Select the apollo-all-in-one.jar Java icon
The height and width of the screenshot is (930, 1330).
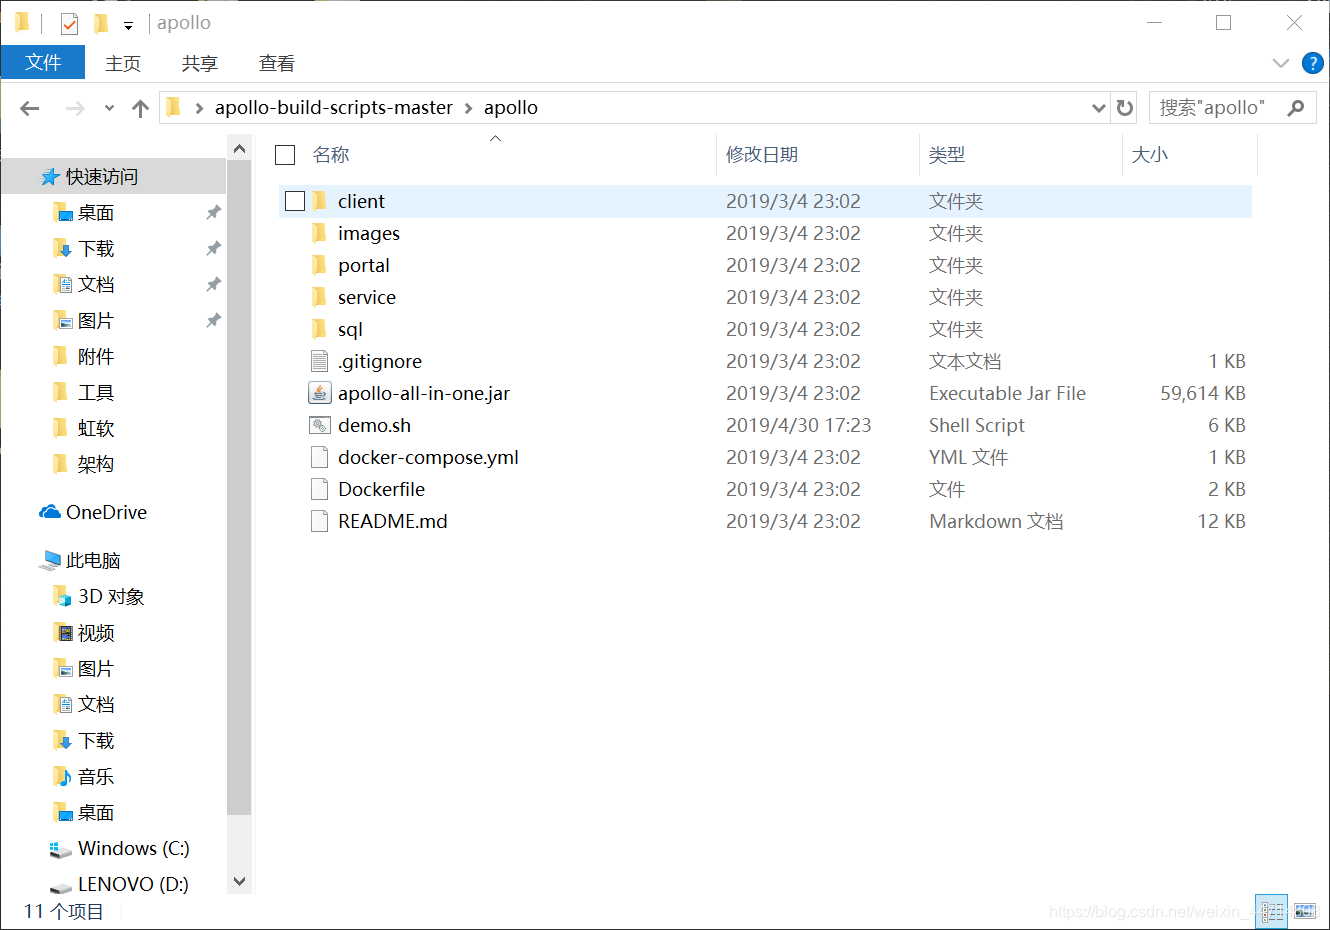point(320,393)
